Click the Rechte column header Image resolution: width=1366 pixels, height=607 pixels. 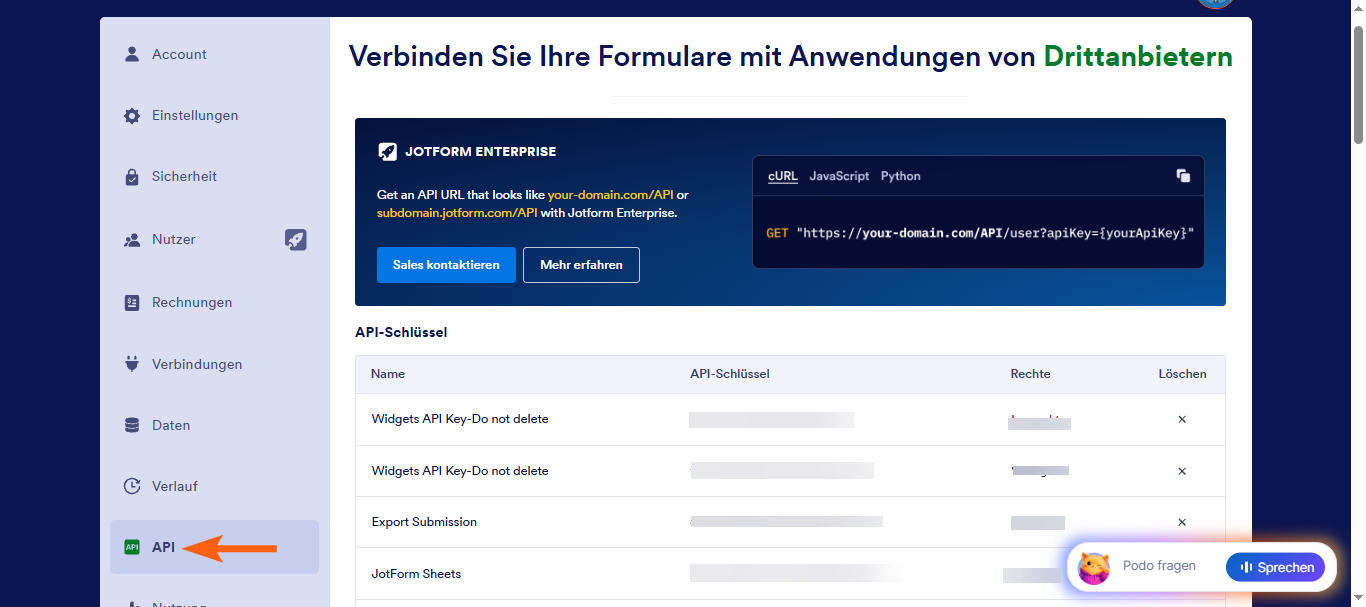tap(1031, 374)
